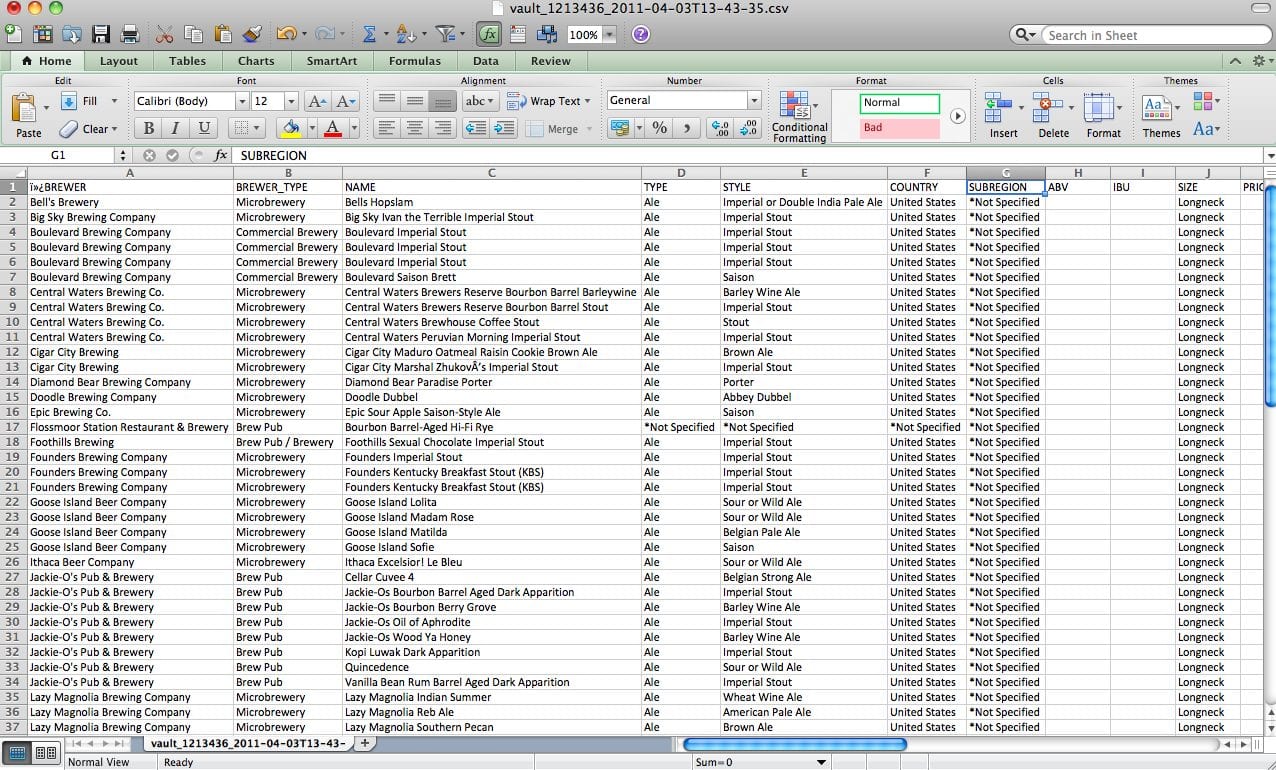Viewport: 1276px width, 770px height.
Task: Toggle Underline formatting
Action: click(204, 128)
